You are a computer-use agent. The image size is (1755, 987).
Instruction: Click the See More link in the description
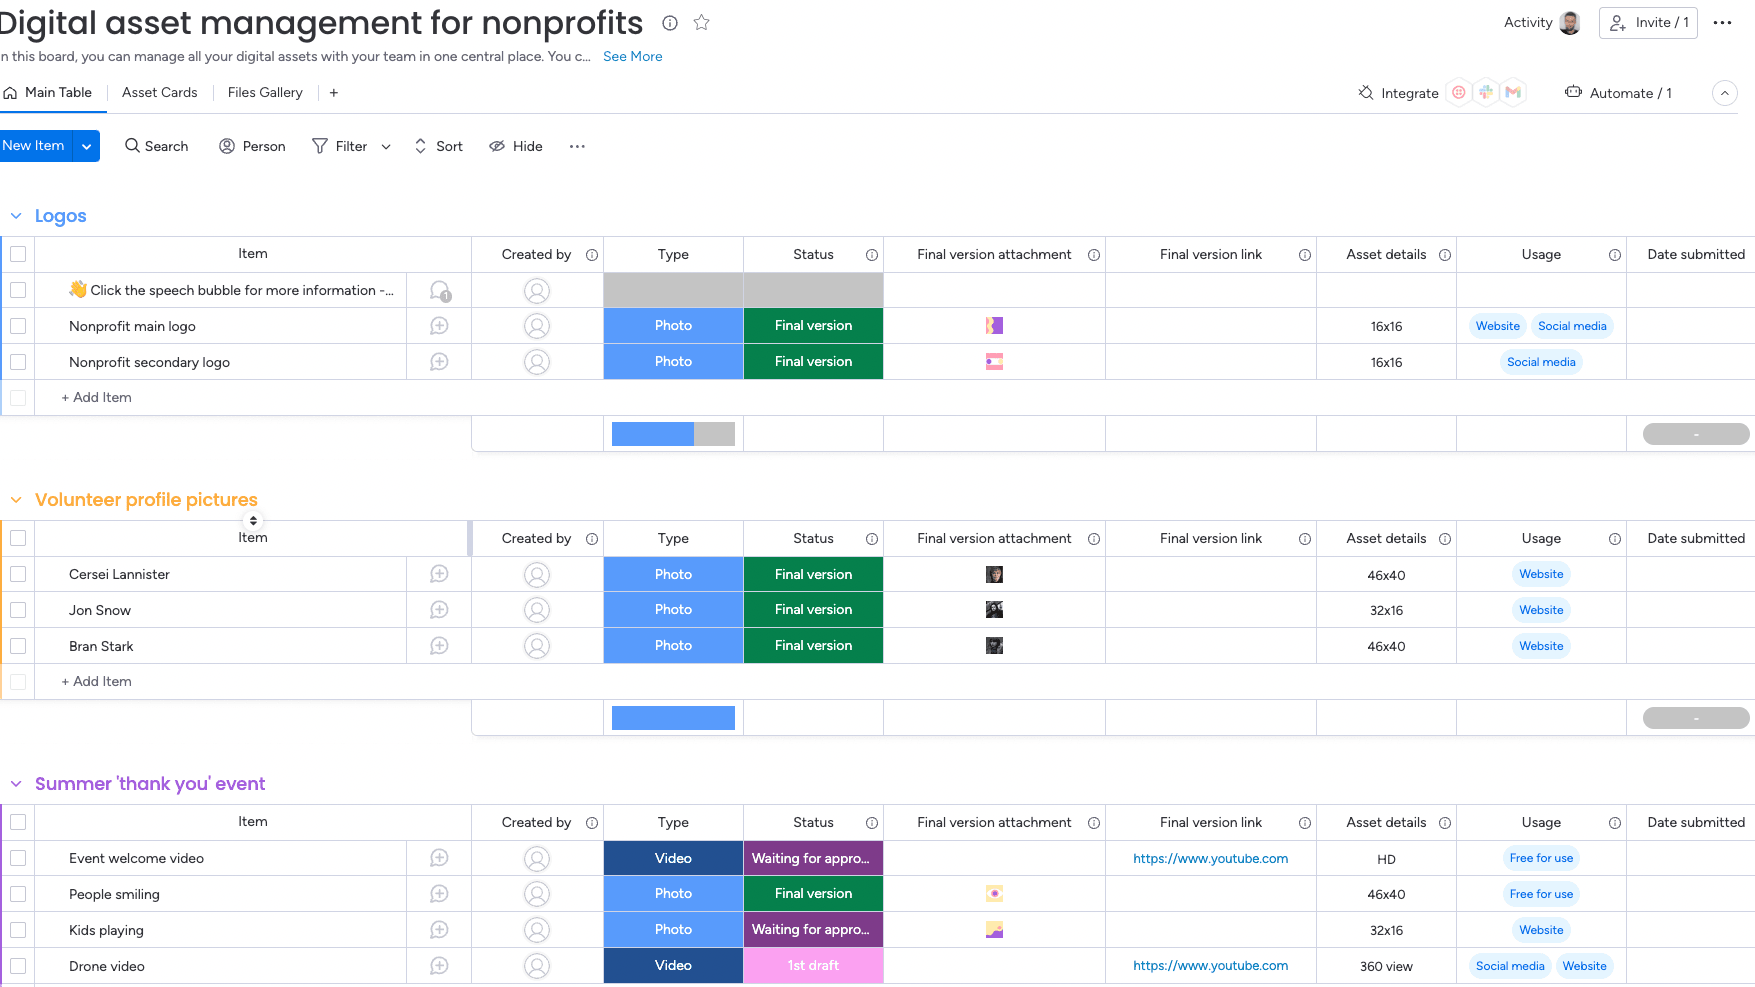(632, 56)
